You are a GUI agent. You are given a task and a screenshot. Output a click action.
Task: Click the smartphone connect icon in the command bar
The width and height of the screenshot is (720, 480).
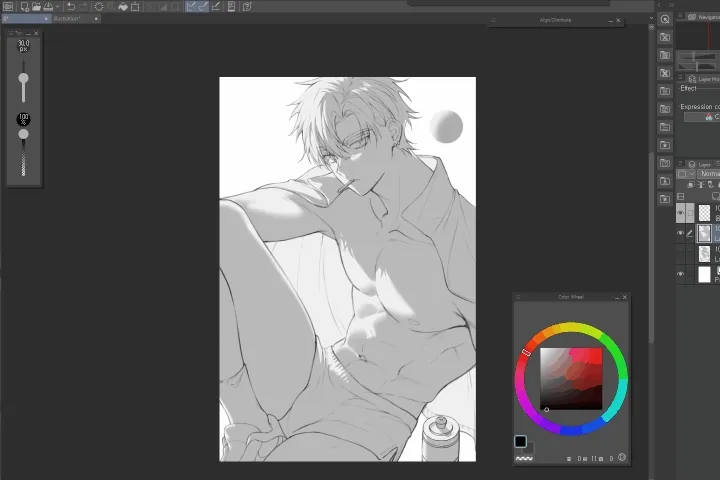tap(231, 6)
